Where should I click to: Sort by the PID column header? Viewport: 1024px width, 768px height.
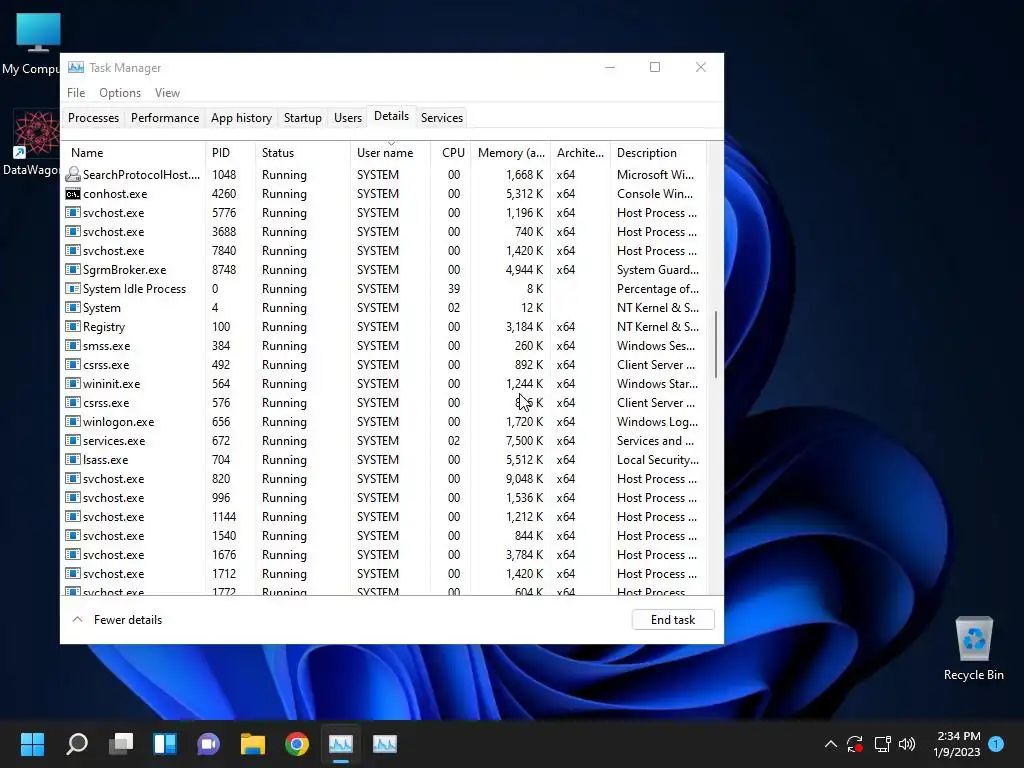click(230, 153)
